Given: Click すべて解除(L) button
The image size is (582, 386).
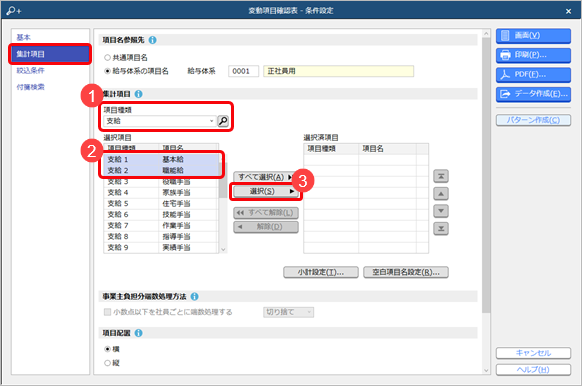Looking at the screenshot, I should pyautogui.click(x=266, y=213).
